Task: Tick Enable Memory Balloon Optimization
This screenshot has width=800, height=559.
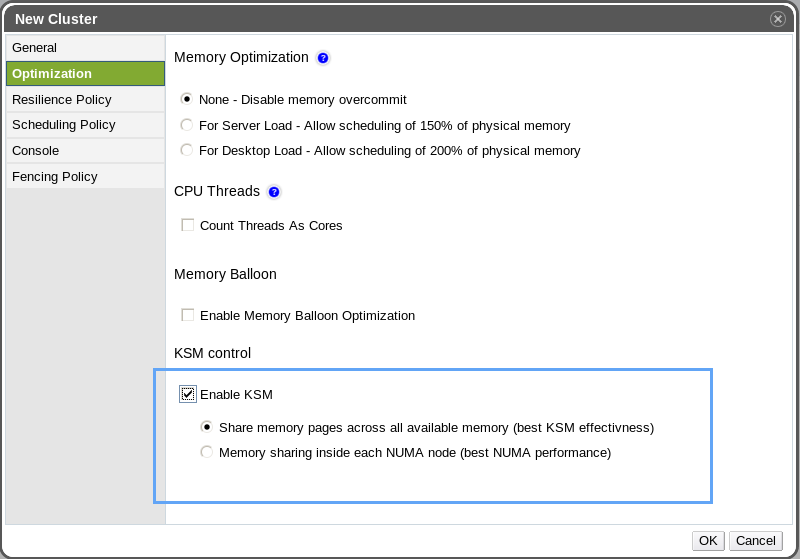Action: tap(188, 315)
